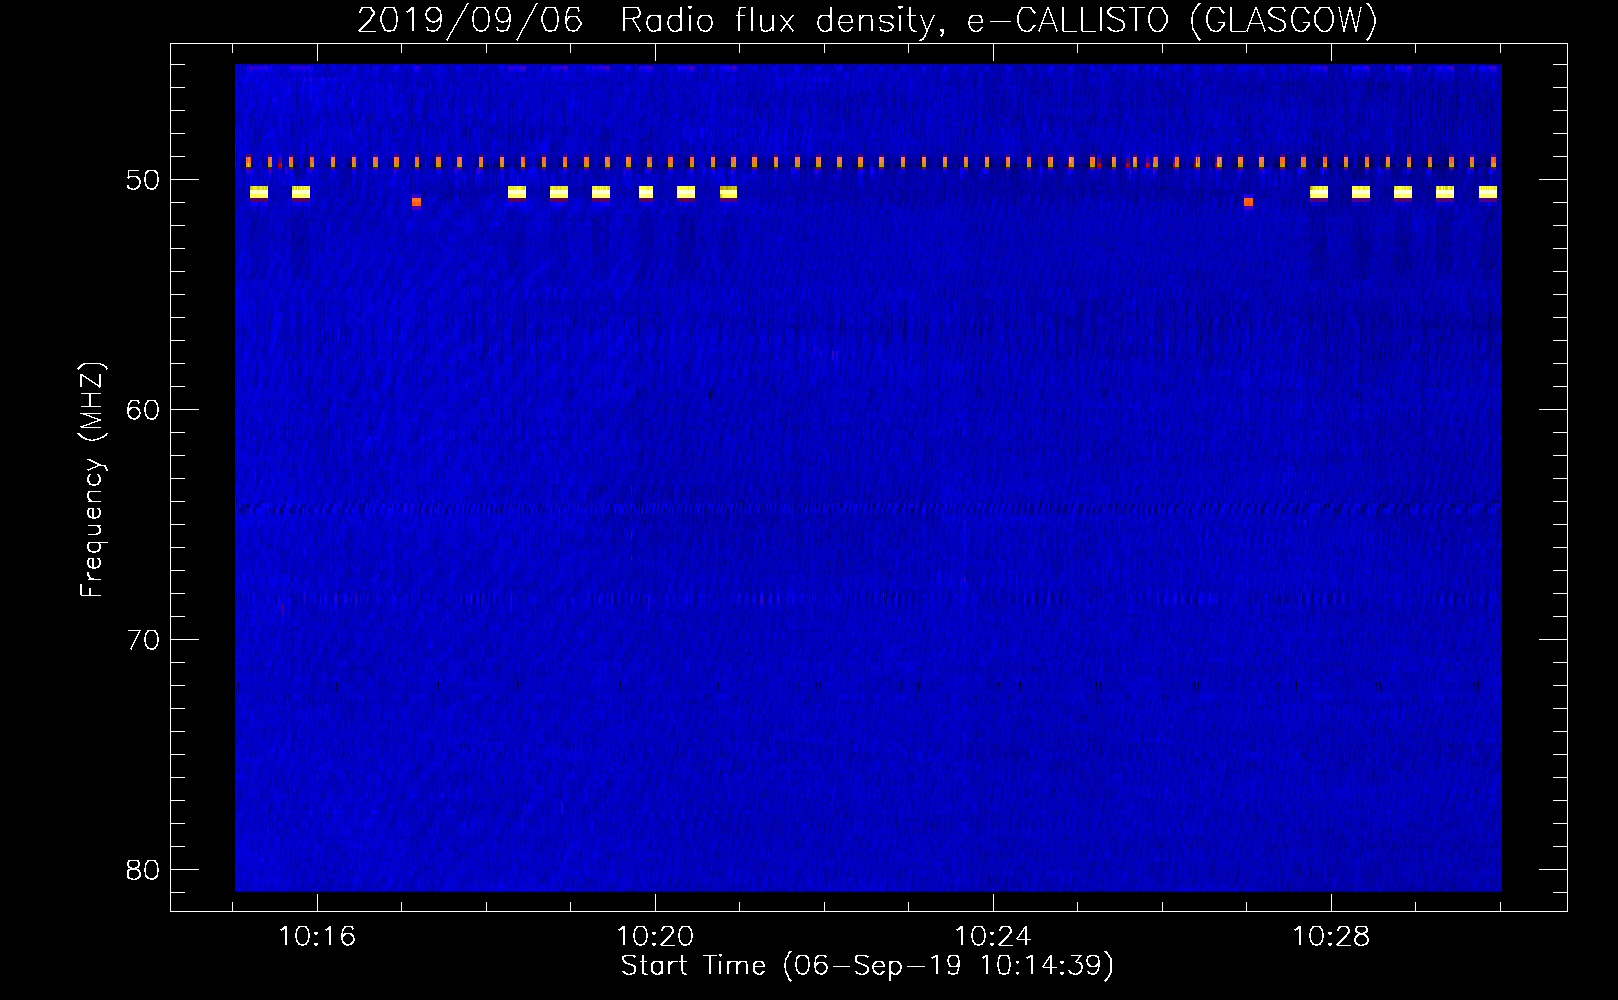Click the 10:28 time tick label
This screenshot has width=1618, height=1000.
coord(1331,937)
